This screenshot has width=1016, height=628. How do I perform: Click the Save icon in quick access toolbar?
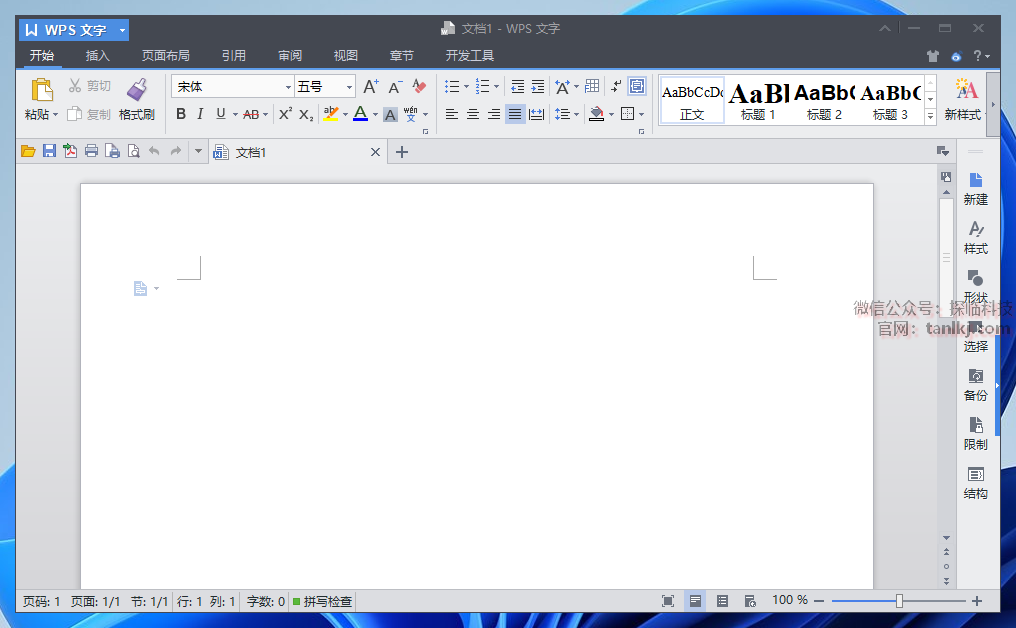coord(49,152)
